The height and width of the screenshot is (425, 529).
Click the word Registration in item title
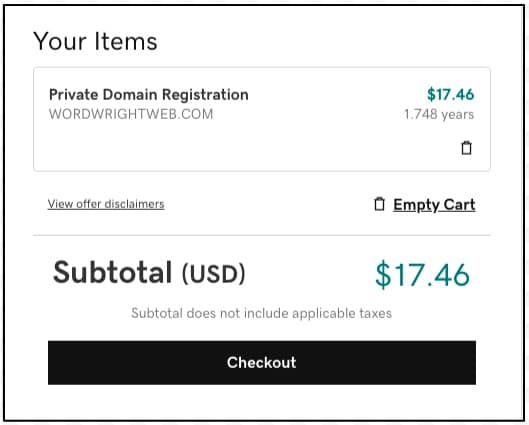point(205,95)
